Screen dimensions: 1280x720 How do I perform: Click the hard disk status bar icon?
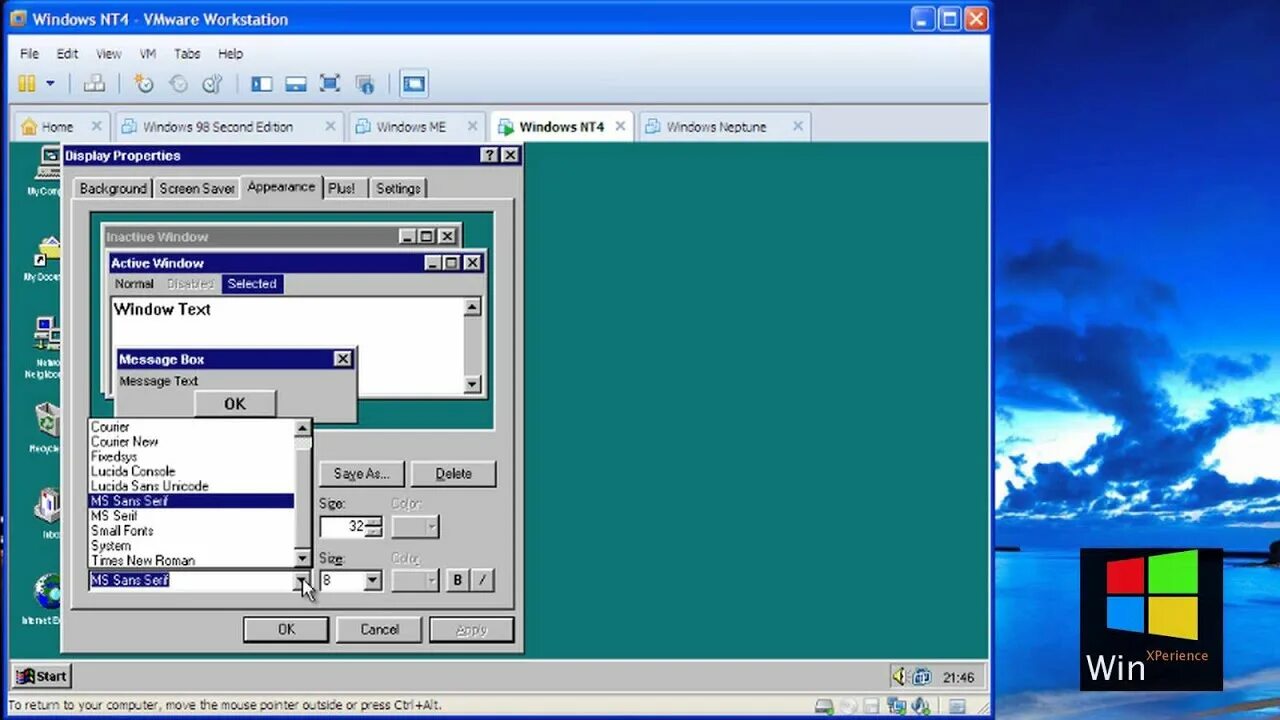[823, 706]
